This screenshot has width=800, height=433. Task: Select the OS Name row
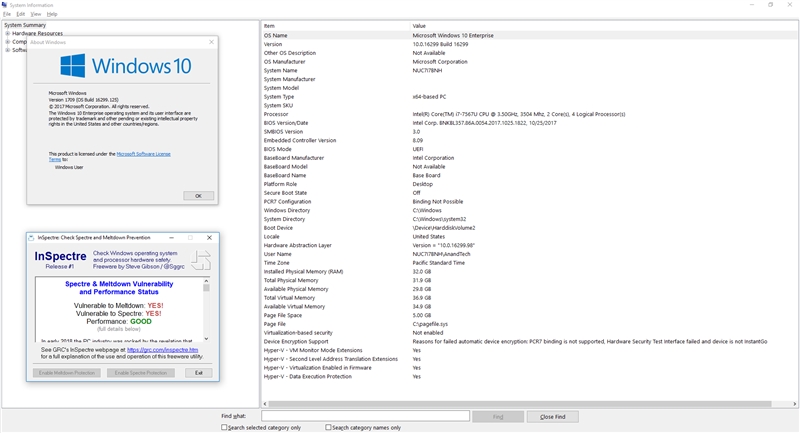coord(530,36)
